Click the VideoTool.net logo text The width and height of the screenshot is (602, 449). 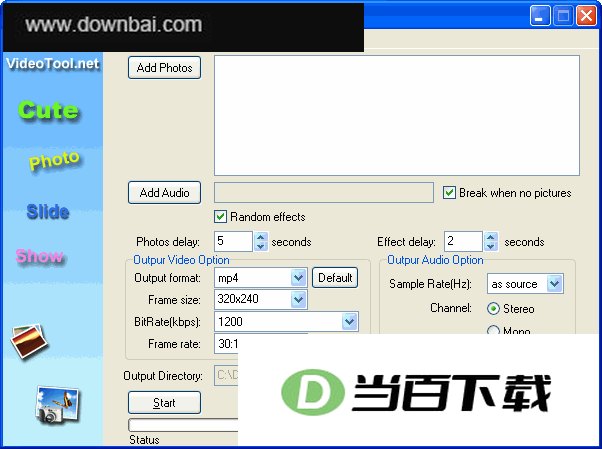(x=53, y=63)
